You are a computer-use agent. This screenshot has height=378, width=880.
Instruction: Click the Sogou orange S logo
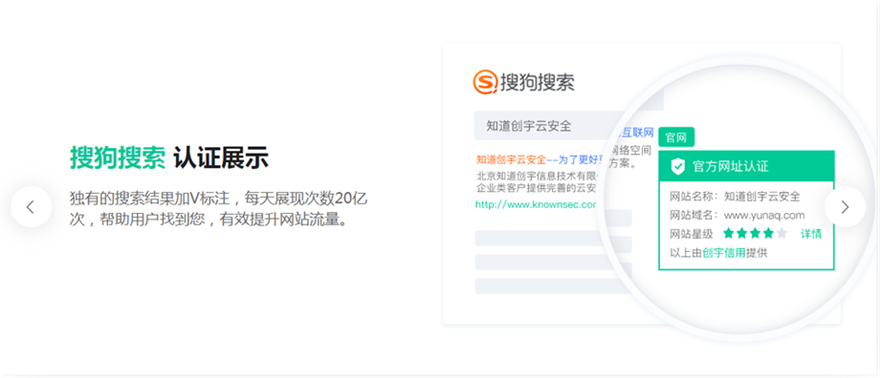(485, 82)
